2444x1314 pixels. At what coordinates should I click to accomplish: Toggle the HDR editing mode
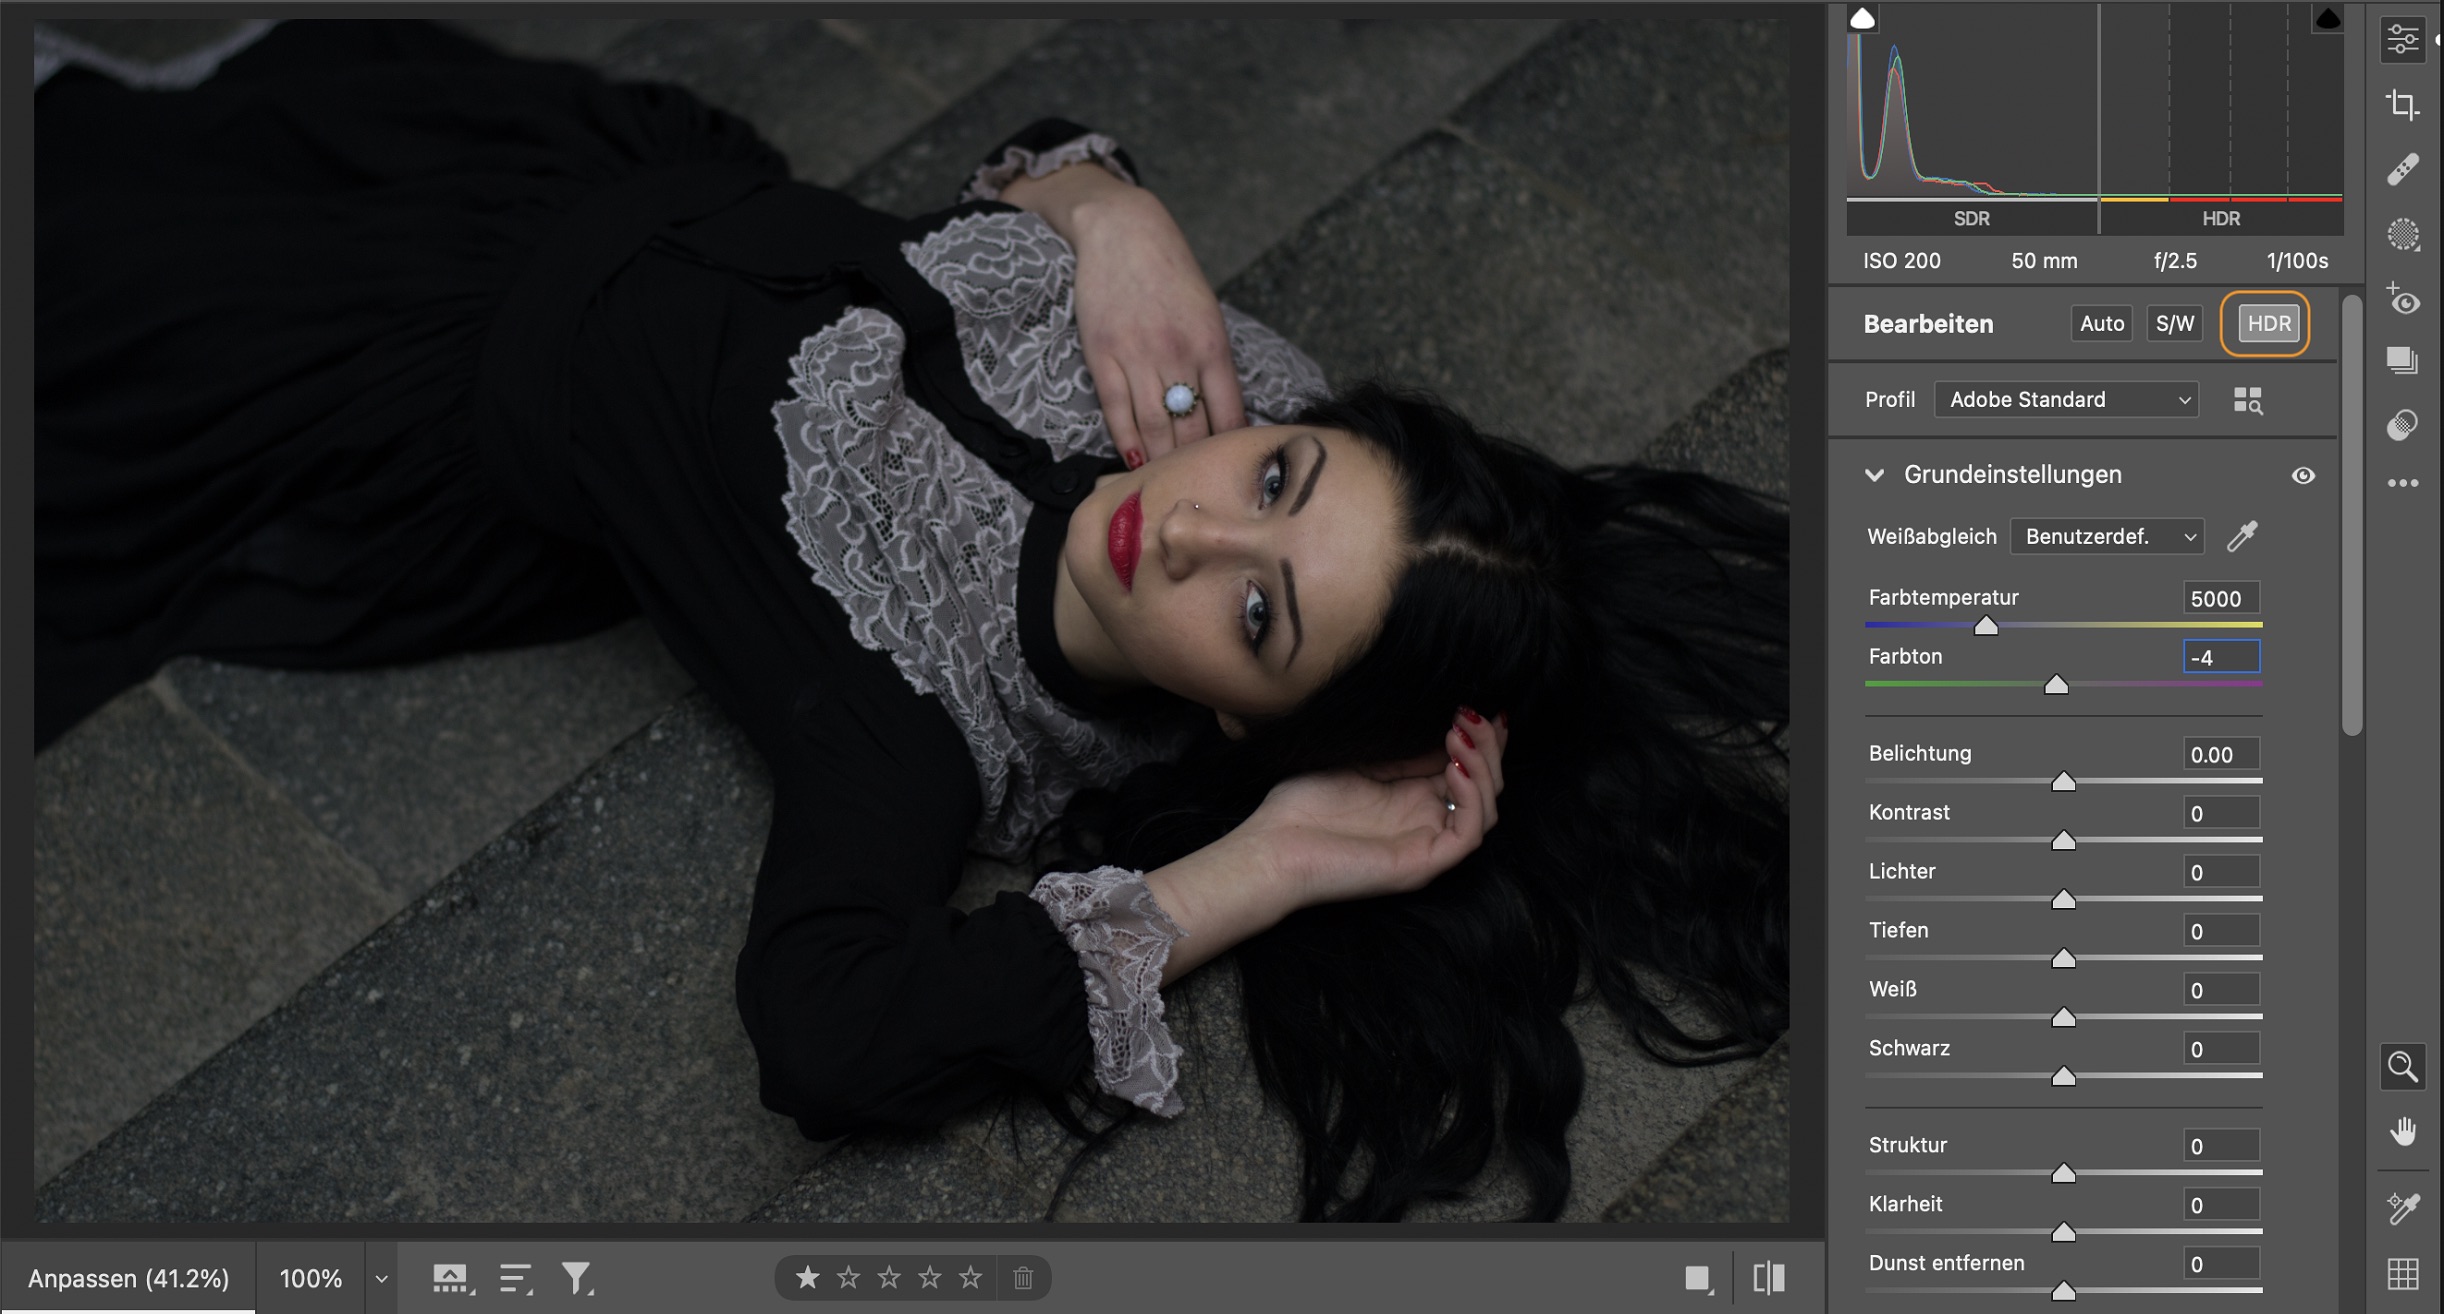click(2267, 323)
